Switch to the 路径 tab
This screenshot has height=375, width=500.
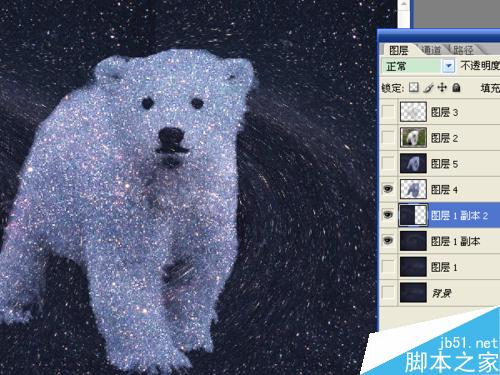463,50
